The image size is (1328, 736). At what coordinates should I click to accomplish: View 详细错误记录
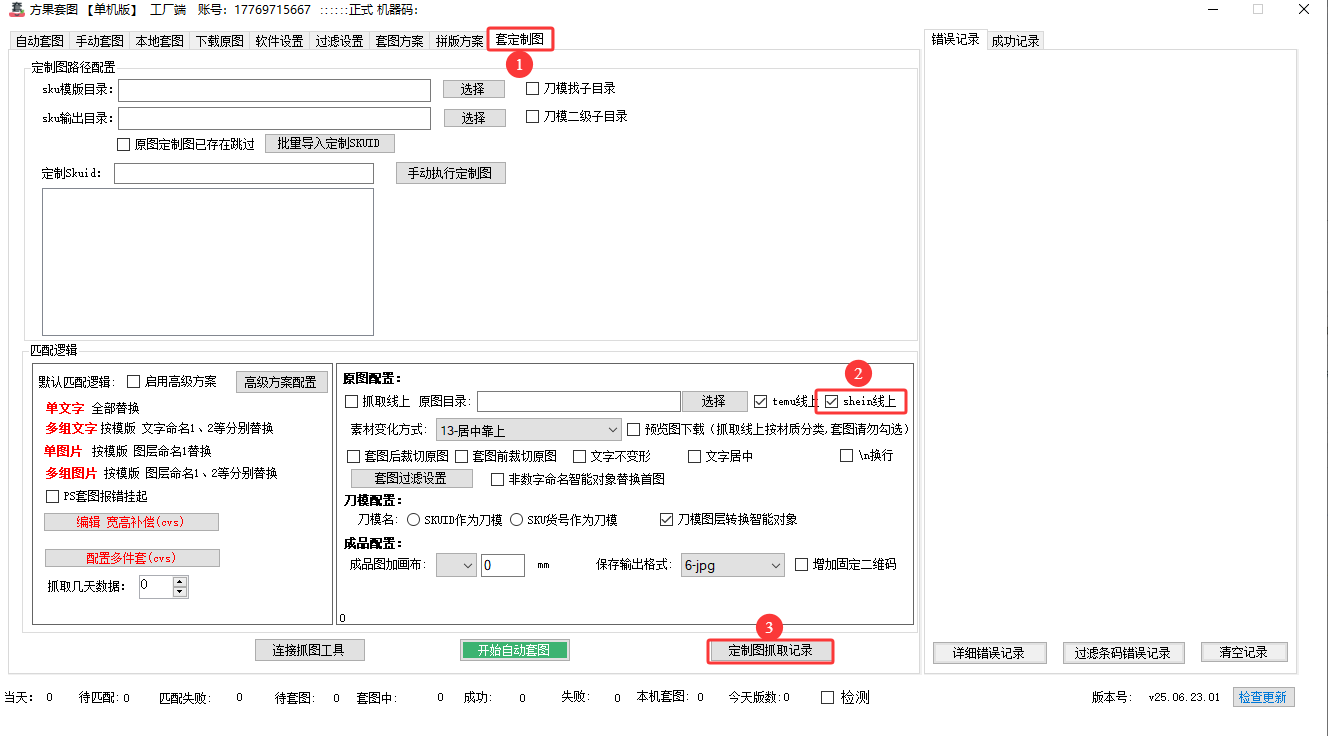pos(990,653)
